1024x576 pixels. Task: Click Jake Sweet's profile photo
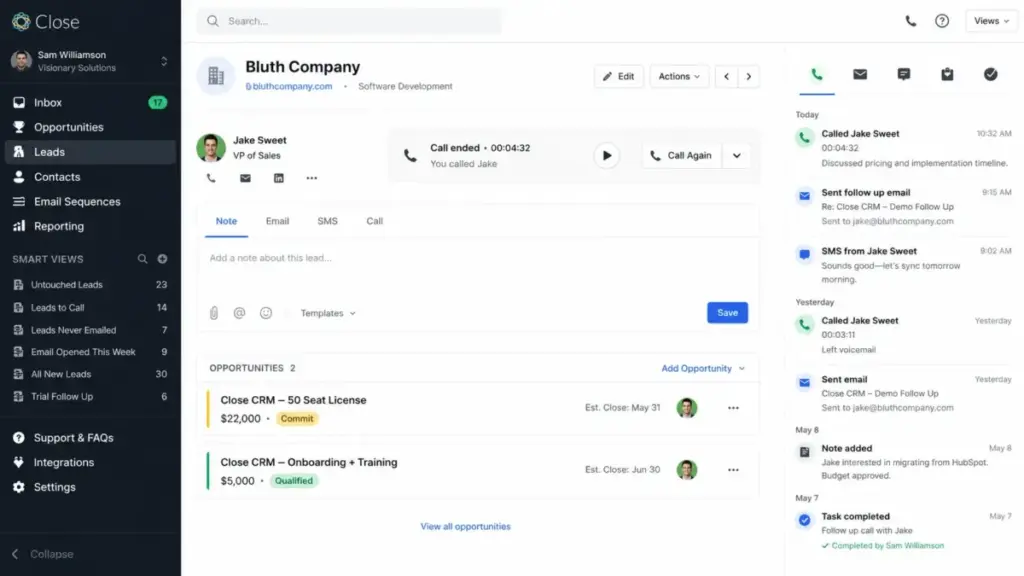[x=211, y=148]
